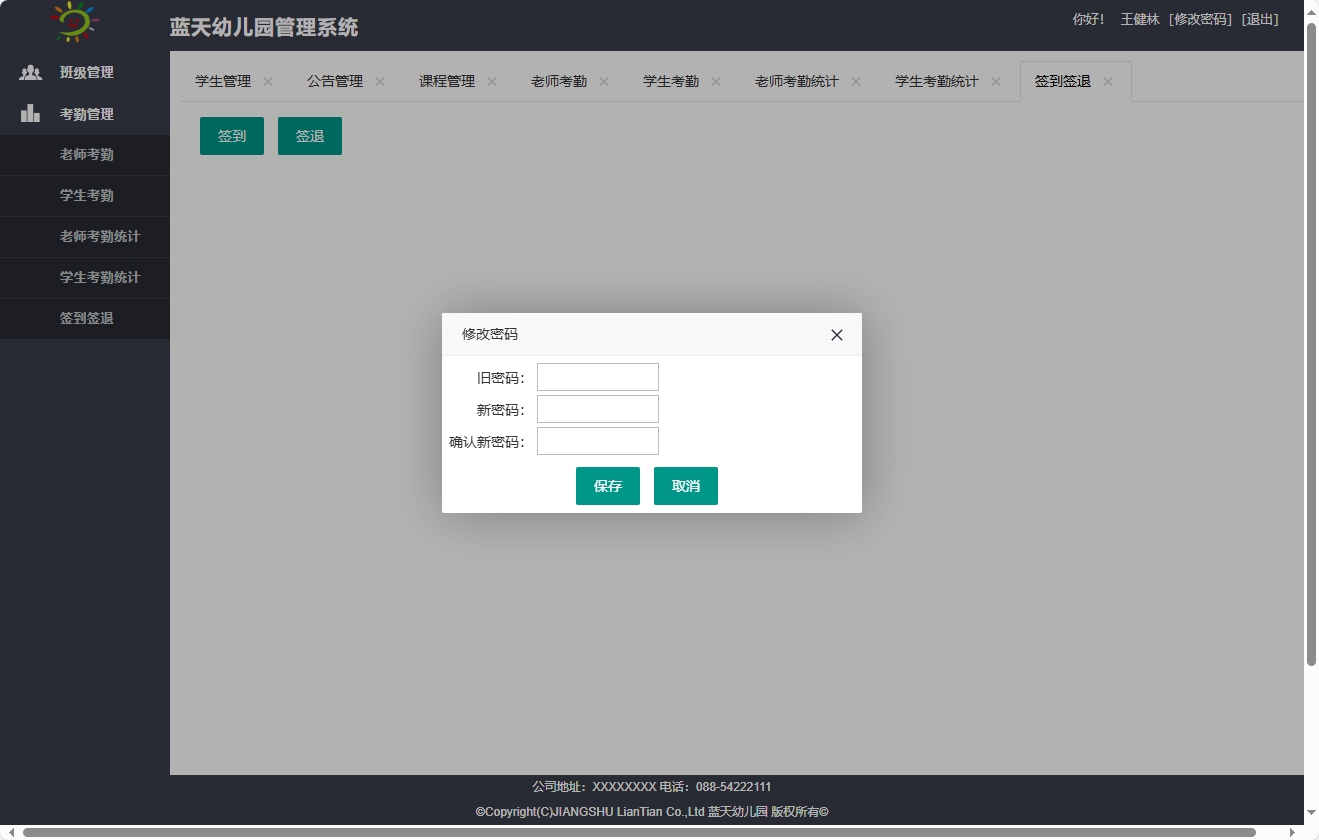
Task: Click the sun logo in the sidebar
Action: [74, 21]
